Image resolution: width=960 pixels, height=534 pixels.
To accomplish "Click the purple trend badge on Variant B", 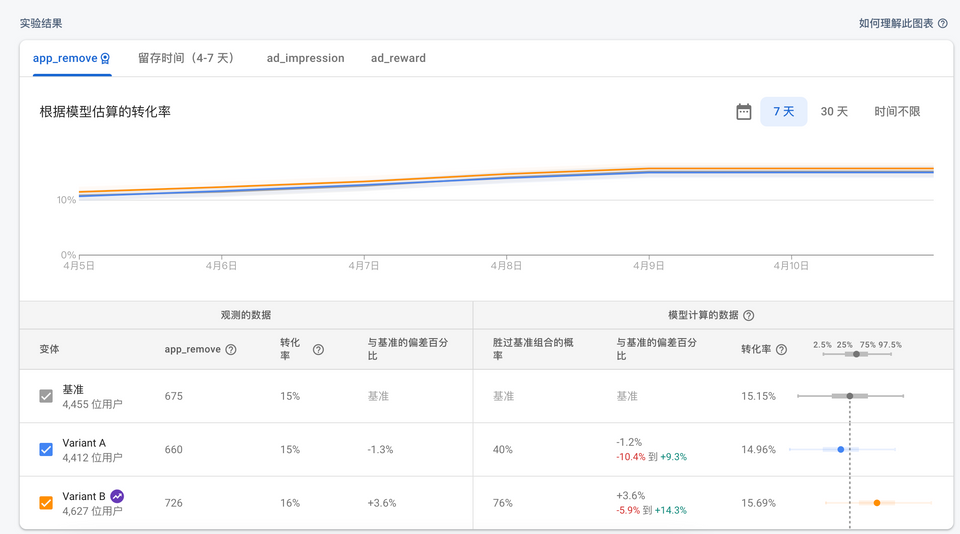I will (x=117, y=496).
